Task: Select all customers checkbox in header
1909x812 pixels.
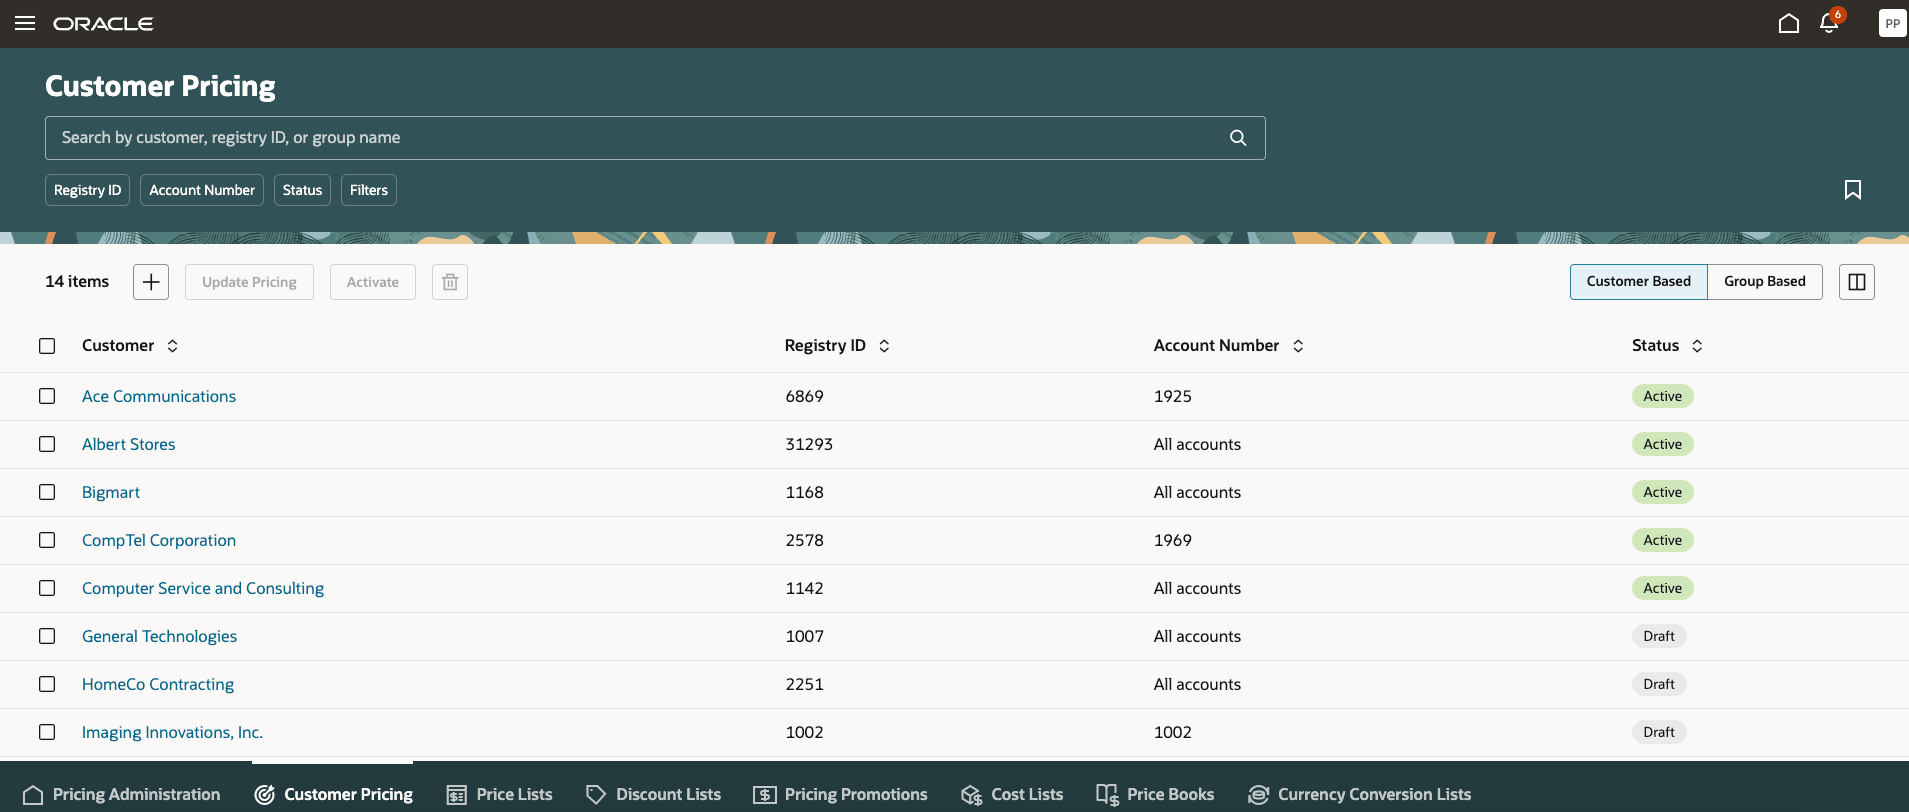Action: coord(47,346)
